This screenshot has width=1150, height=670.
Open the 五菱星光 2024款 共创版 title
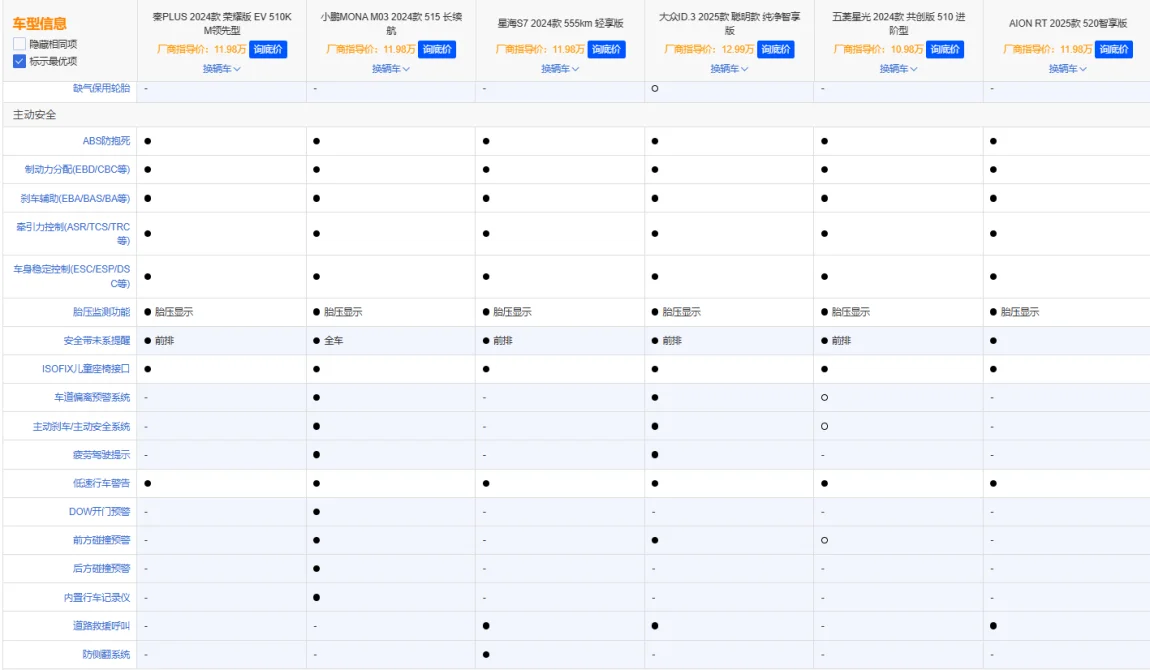pyautogui.click(x=898, y=23)
